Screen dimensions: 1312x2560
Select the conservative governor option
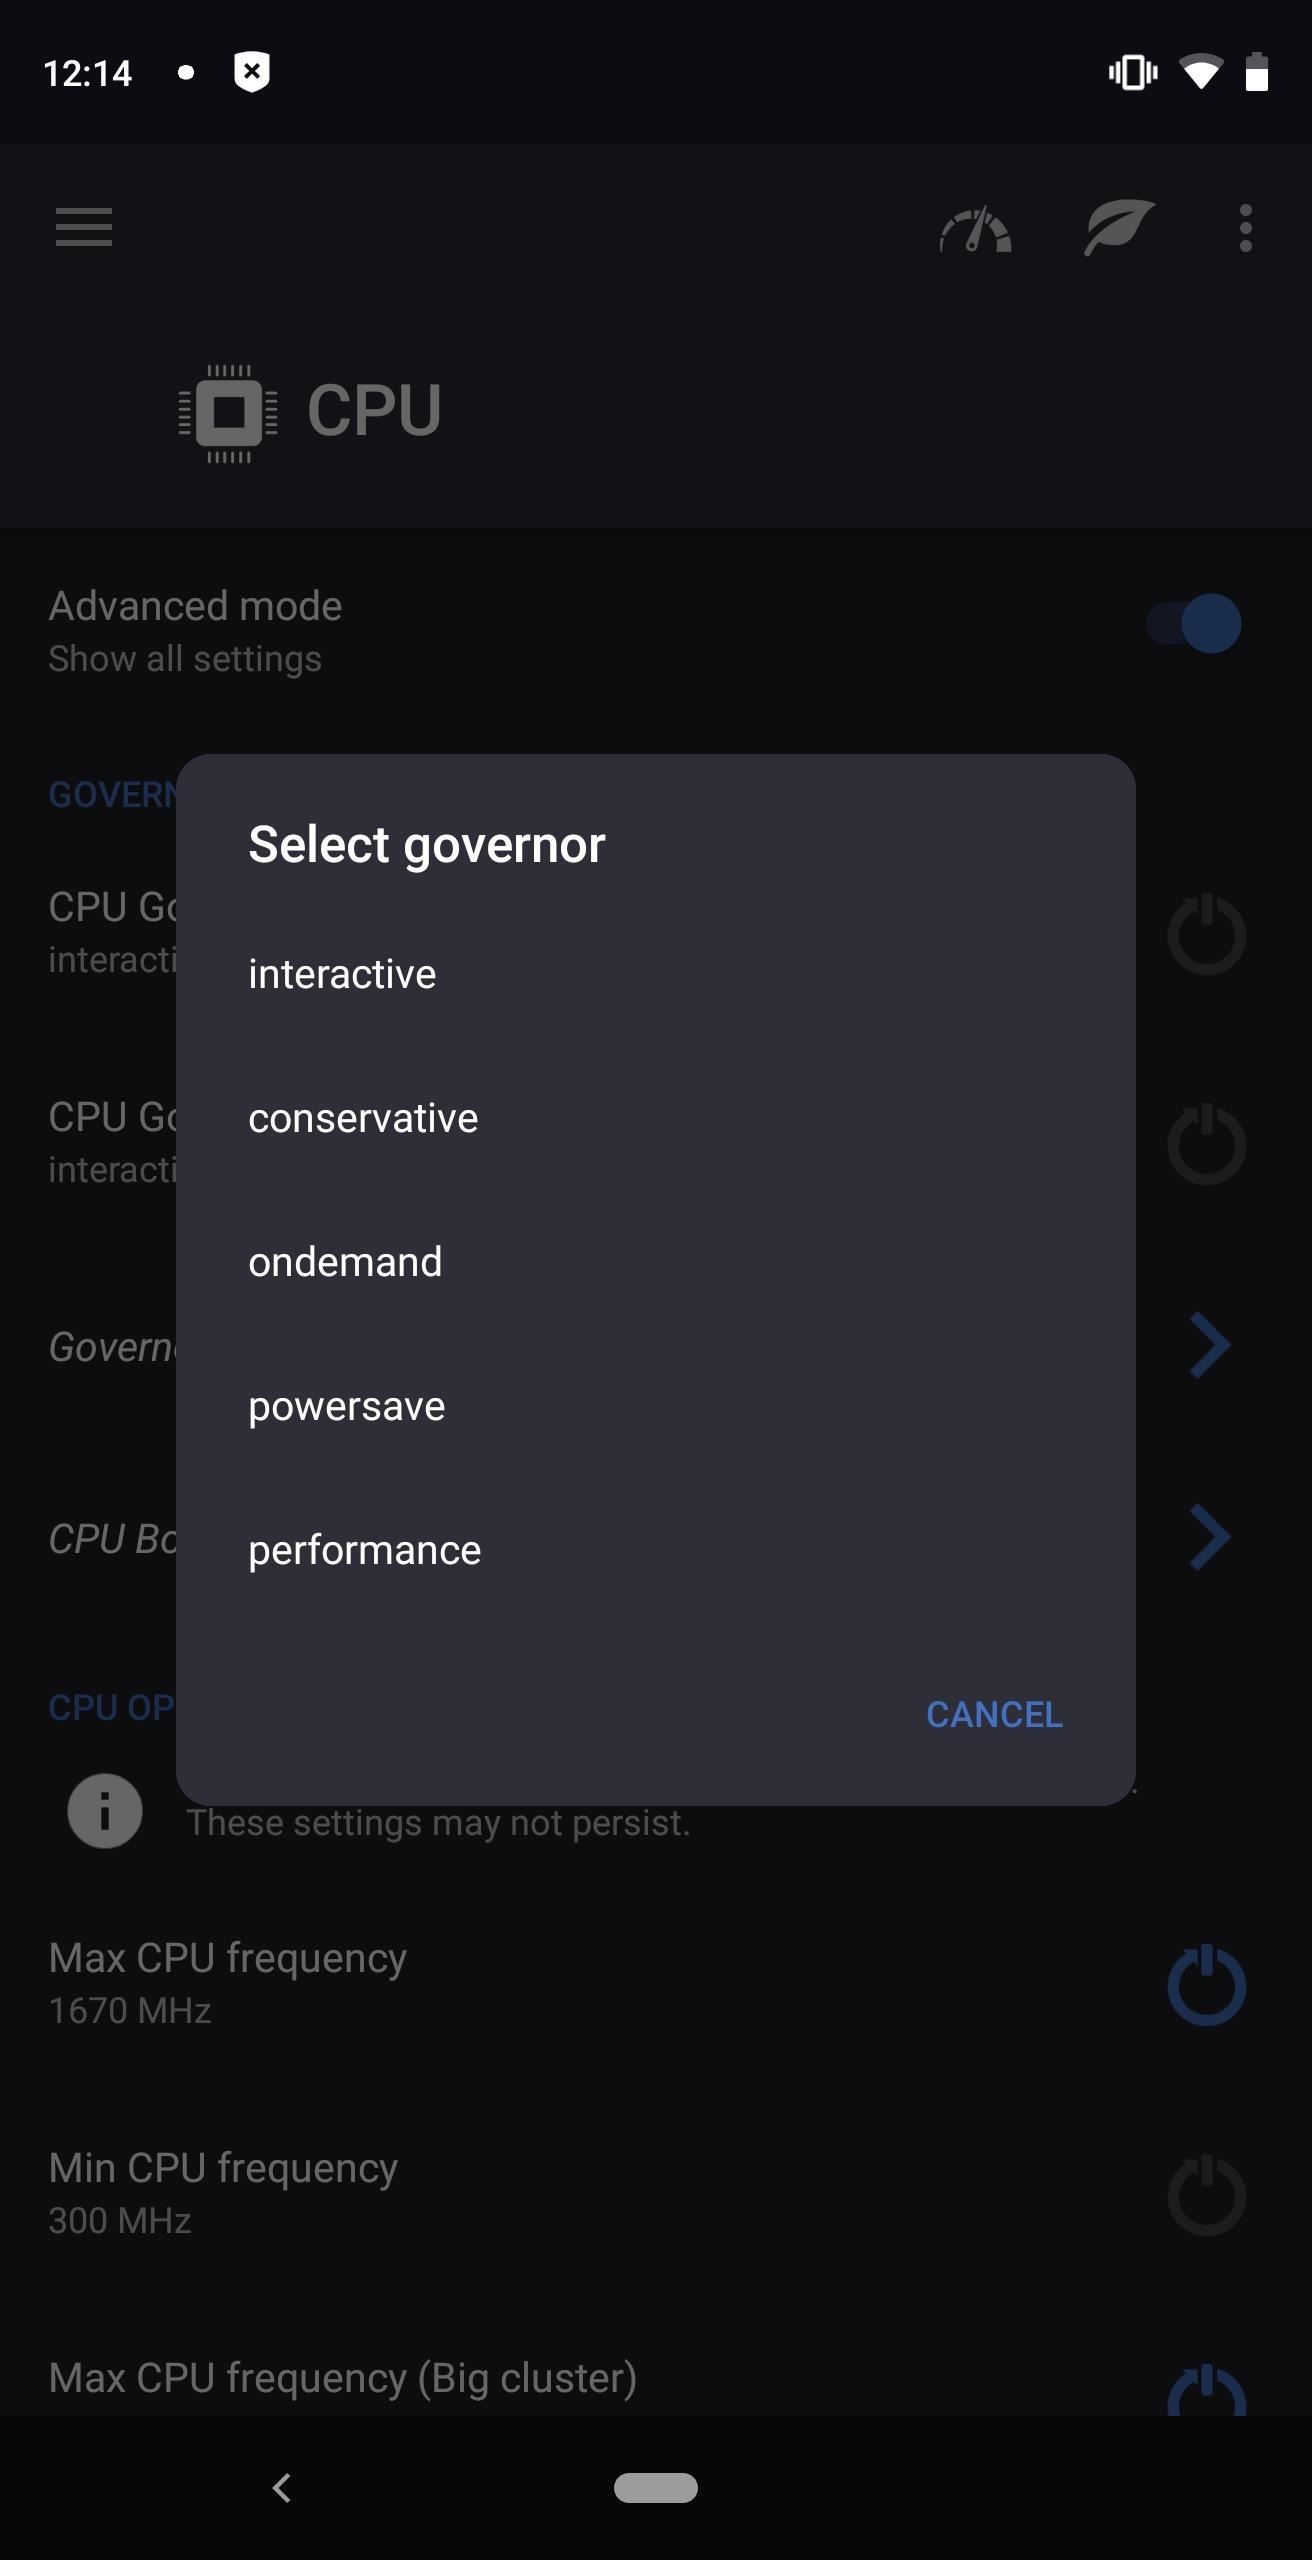click(655, 1118)
